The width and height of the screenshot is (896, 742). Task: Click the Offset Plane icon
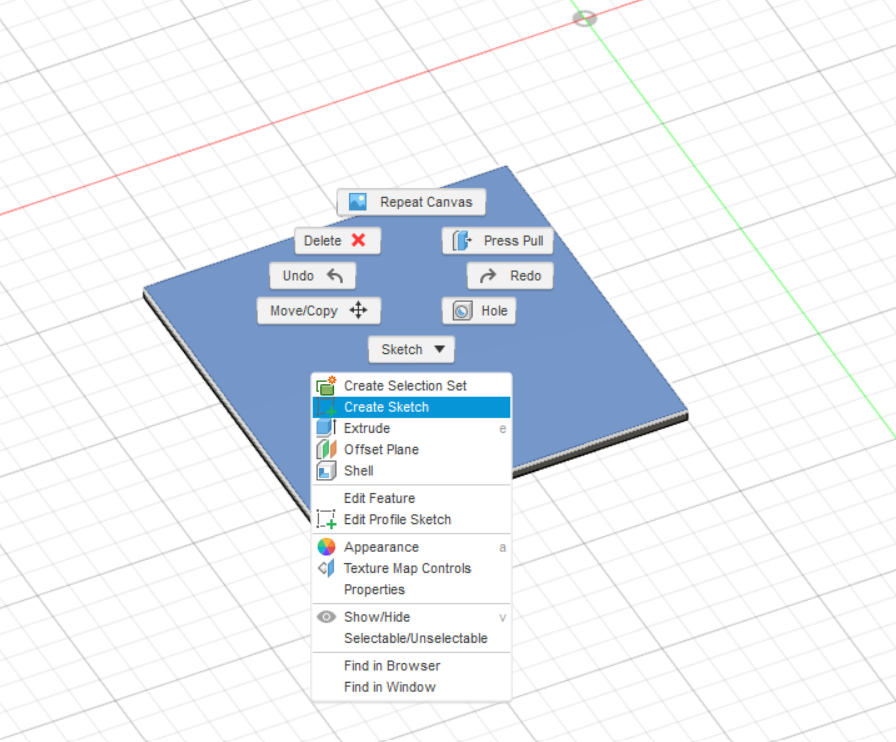326,449
